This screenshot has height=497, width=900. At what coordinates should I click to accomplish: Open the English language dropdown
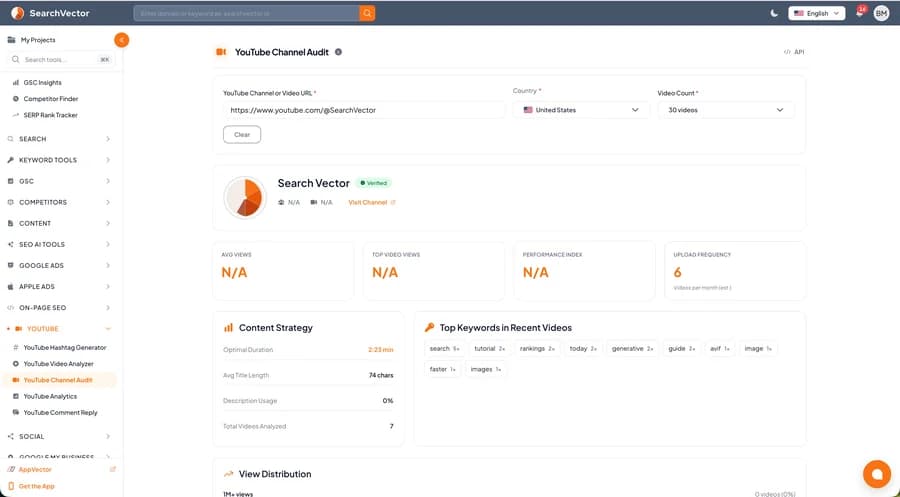(816, 13)
